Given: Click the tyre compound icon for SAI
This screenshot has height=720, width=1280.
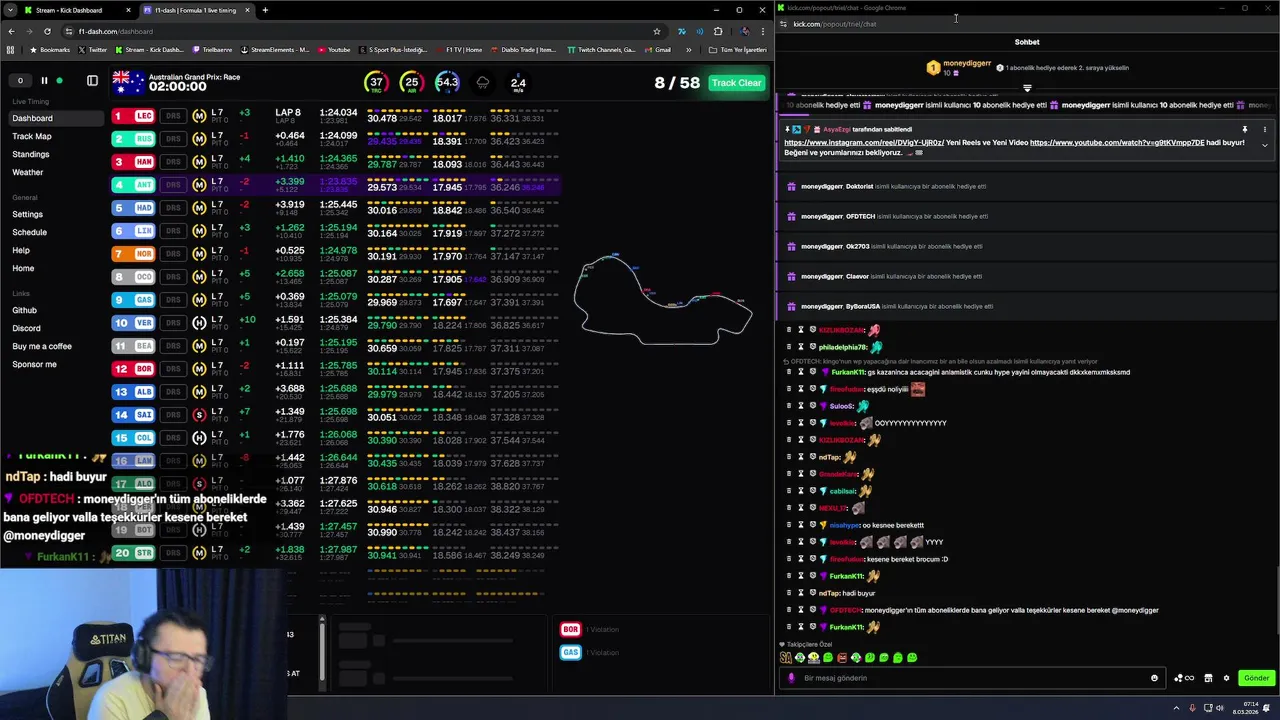Looking at the screenshot, I should [x=199, y=415].
